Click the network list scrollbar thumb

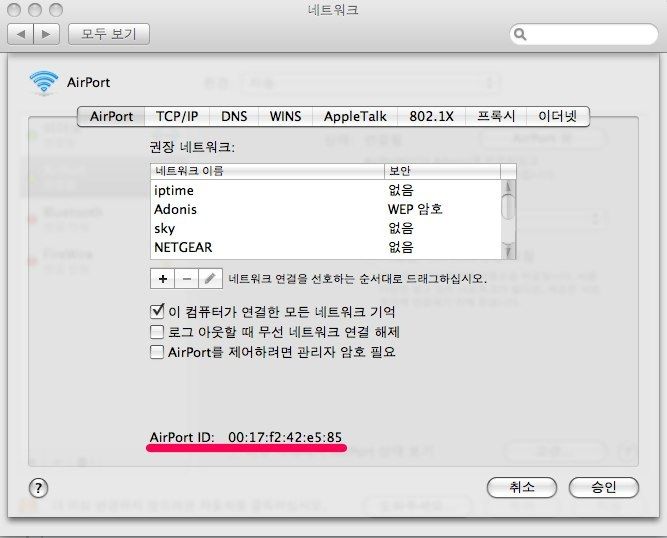coord(508,207)
